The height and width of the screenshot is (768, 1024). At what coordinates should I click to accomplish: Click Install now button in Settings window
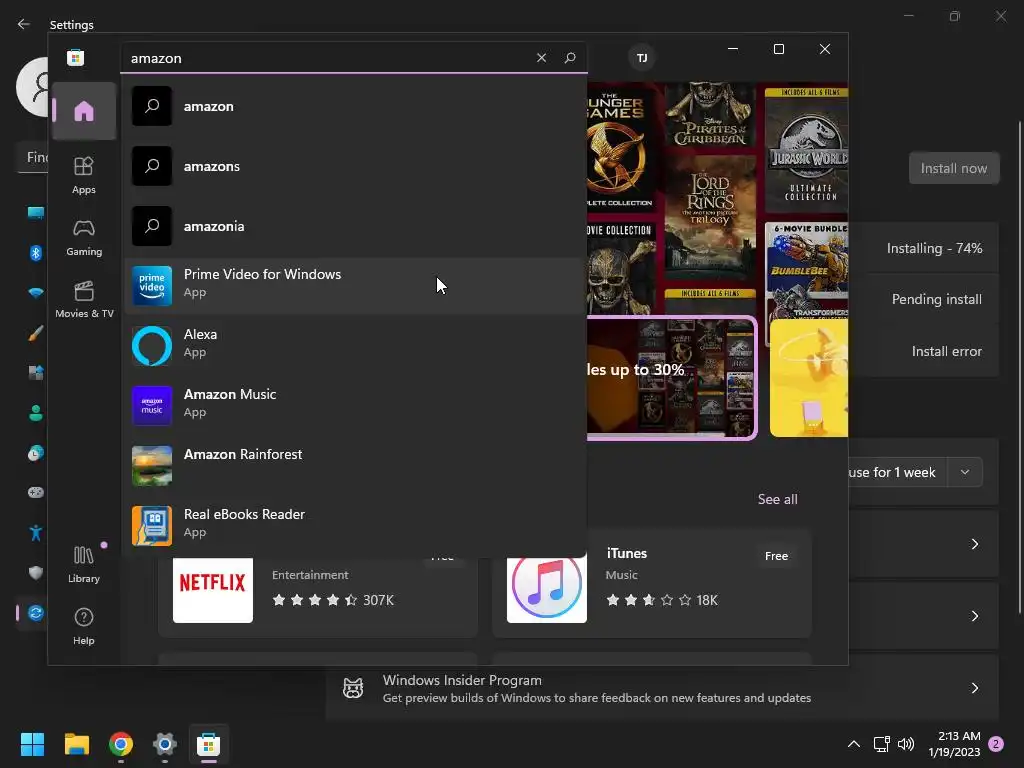pyautogui.click(x=953, y=168)
